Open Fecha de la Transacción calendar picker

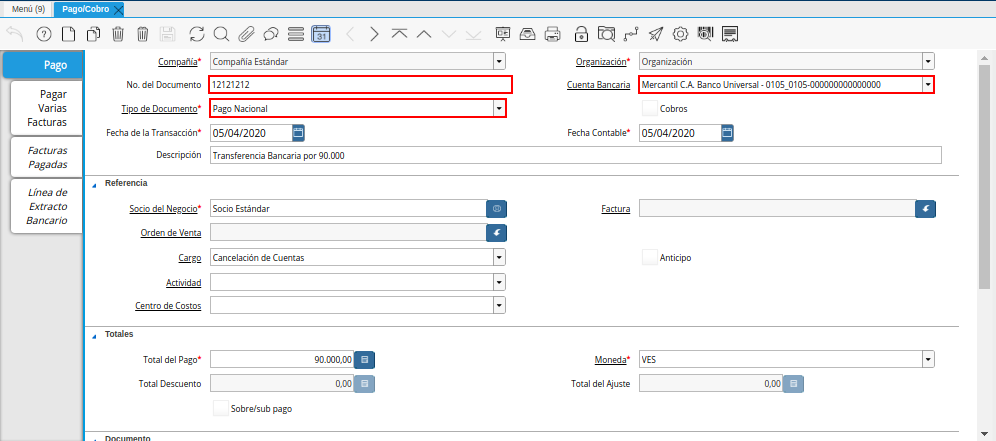click(x=298, y=132)
